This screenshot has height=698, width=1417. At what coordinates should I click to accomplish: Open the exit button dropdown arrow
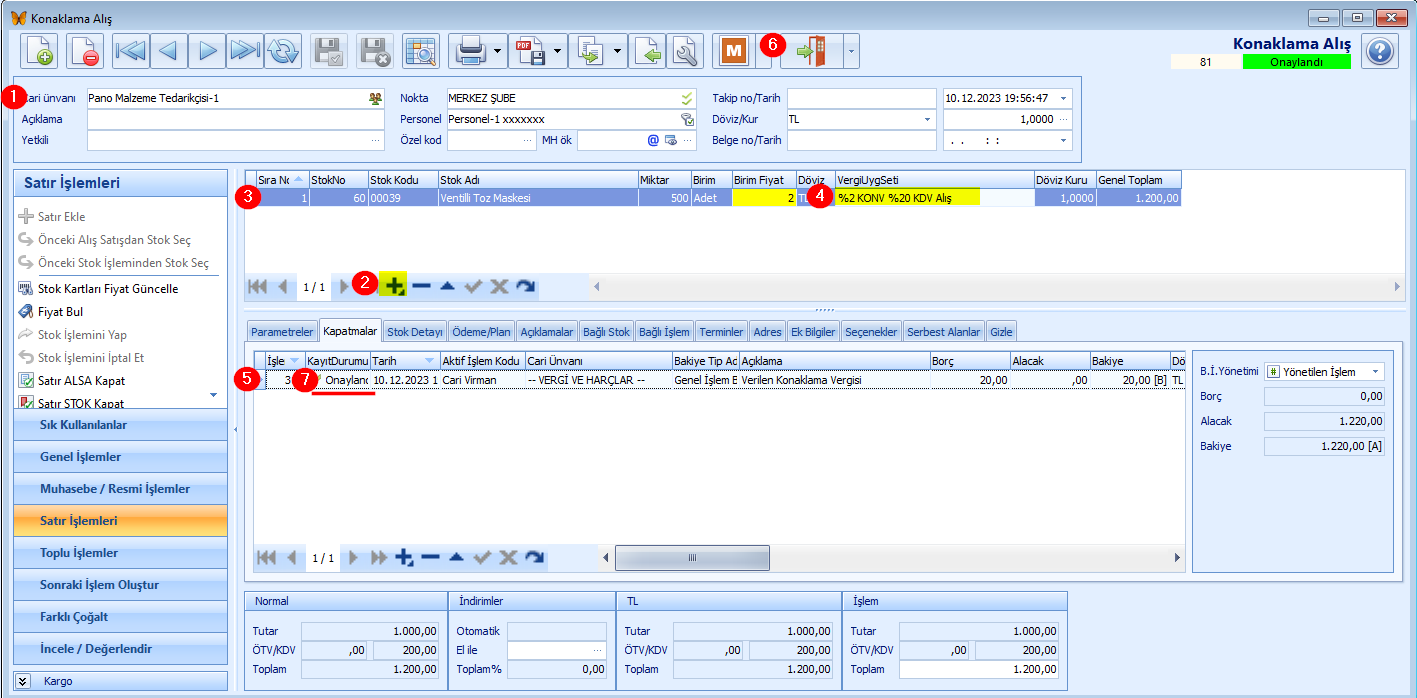851,50
